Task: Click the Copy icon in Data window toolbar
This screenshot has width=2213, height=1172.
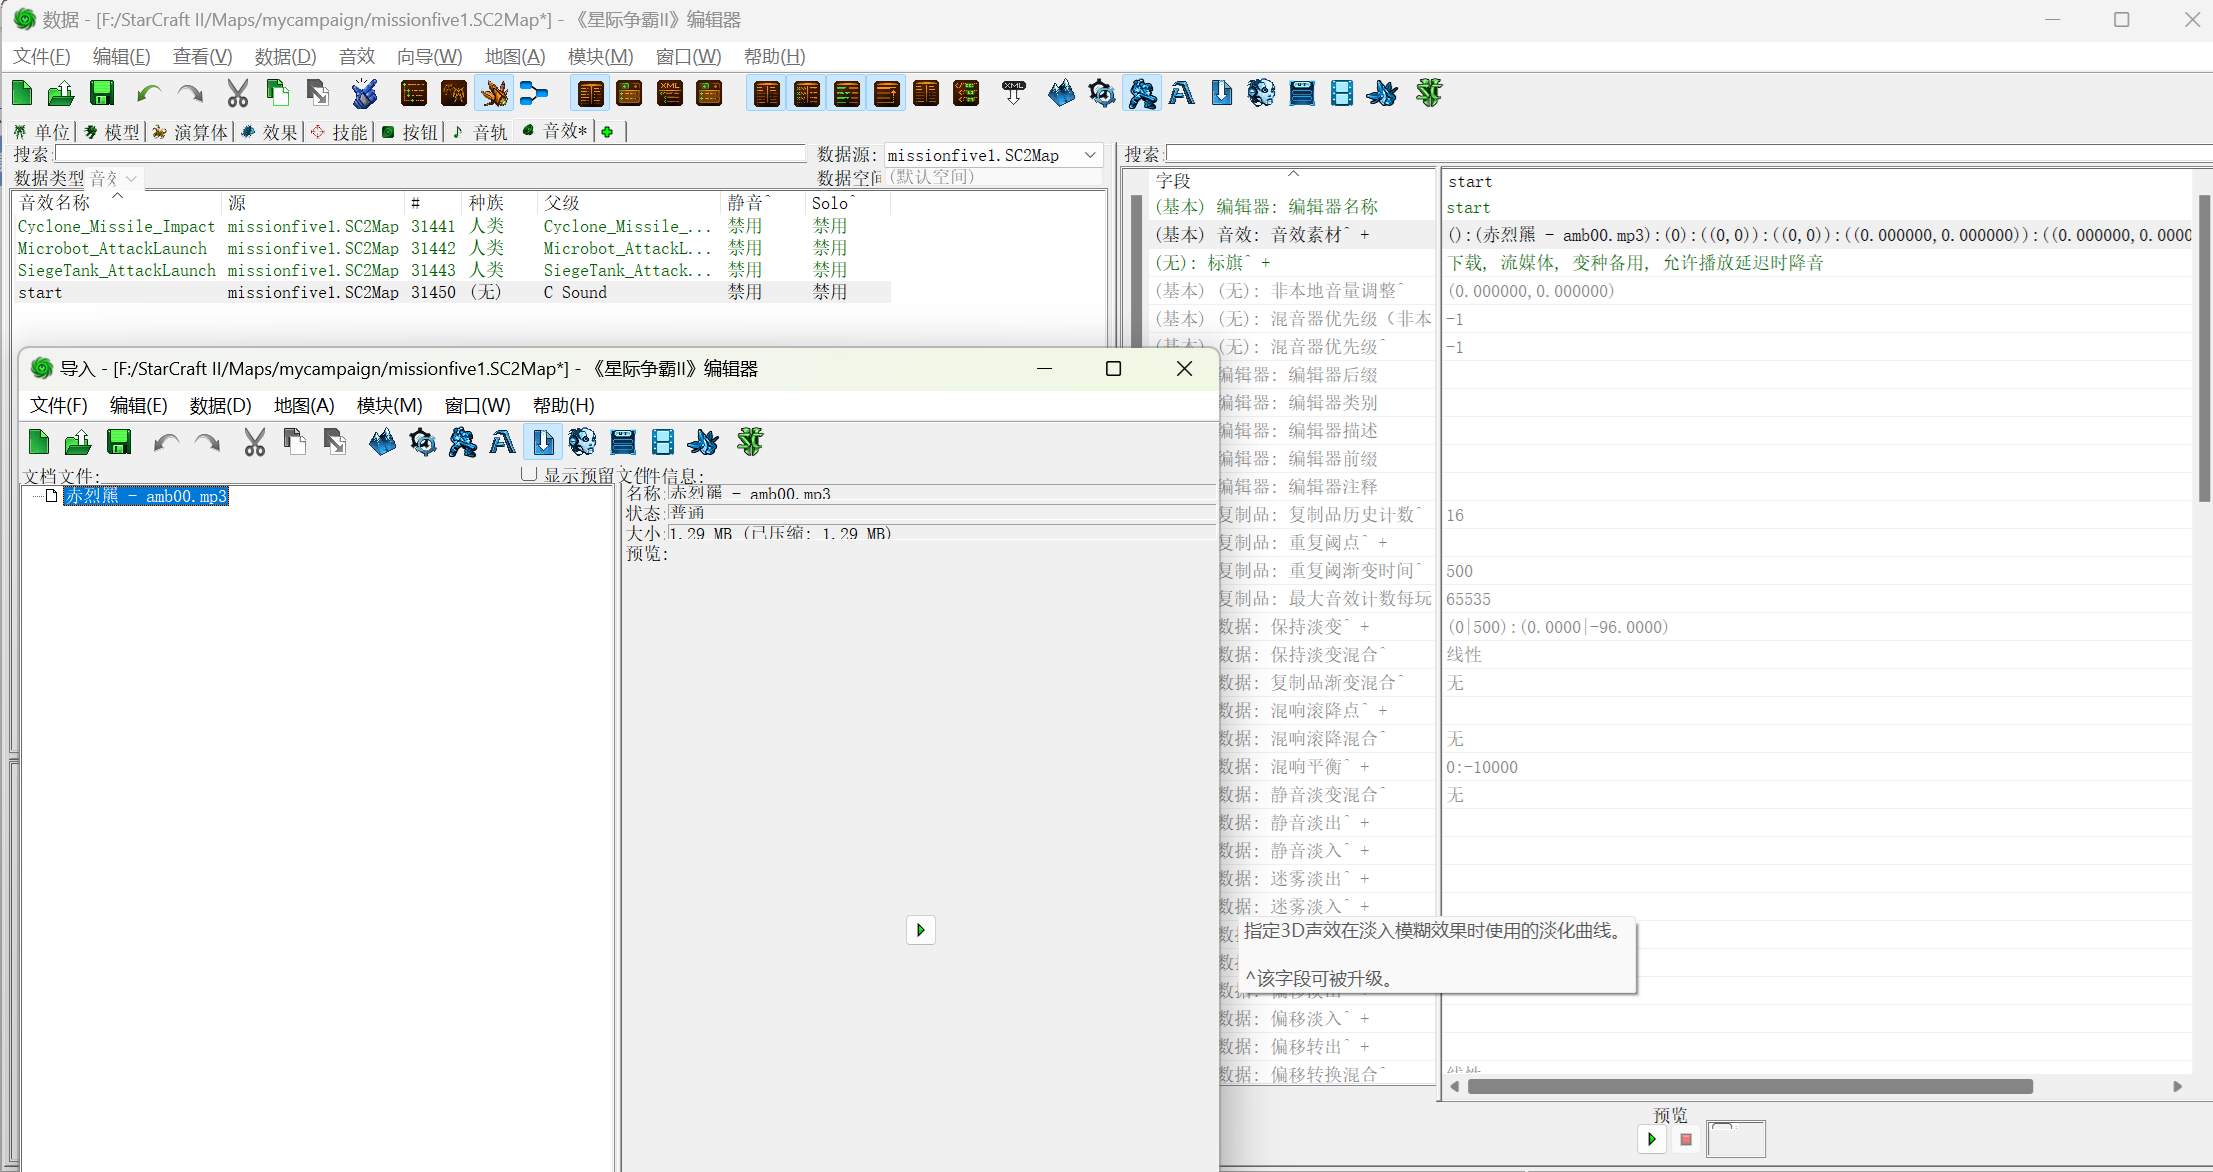Action: pyautogui.click(x=277, y=94)
